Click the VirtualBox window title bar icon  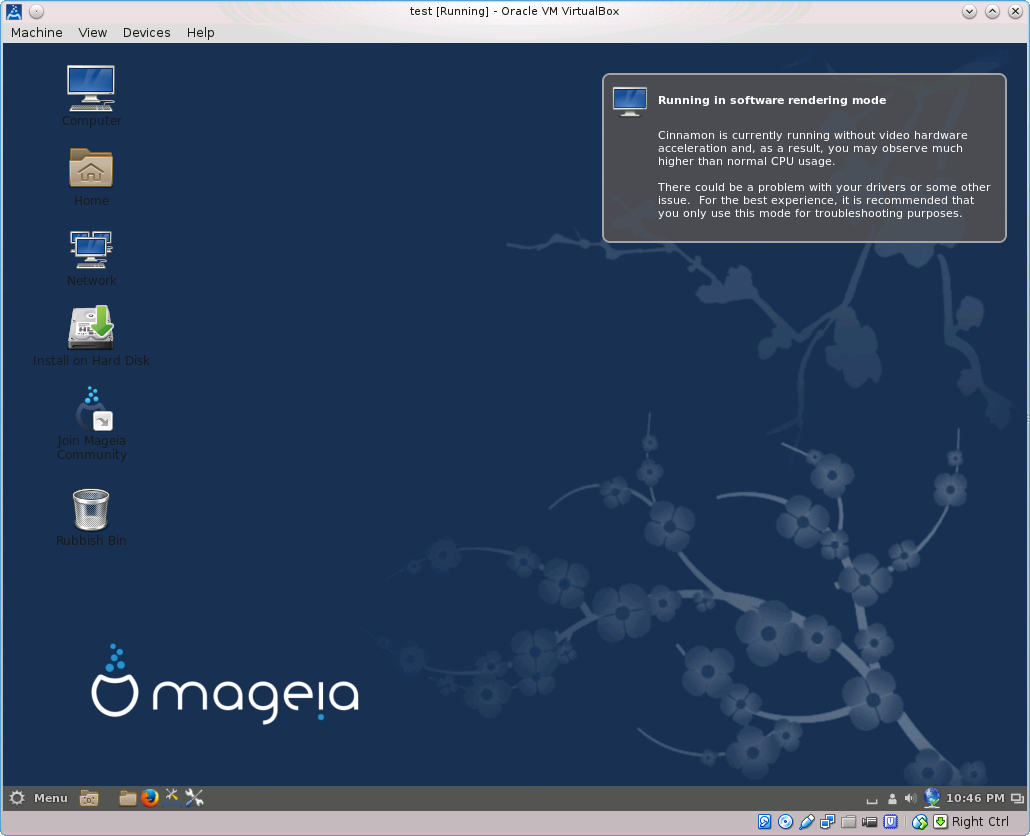pyautogui.click(x=14, y=11)
